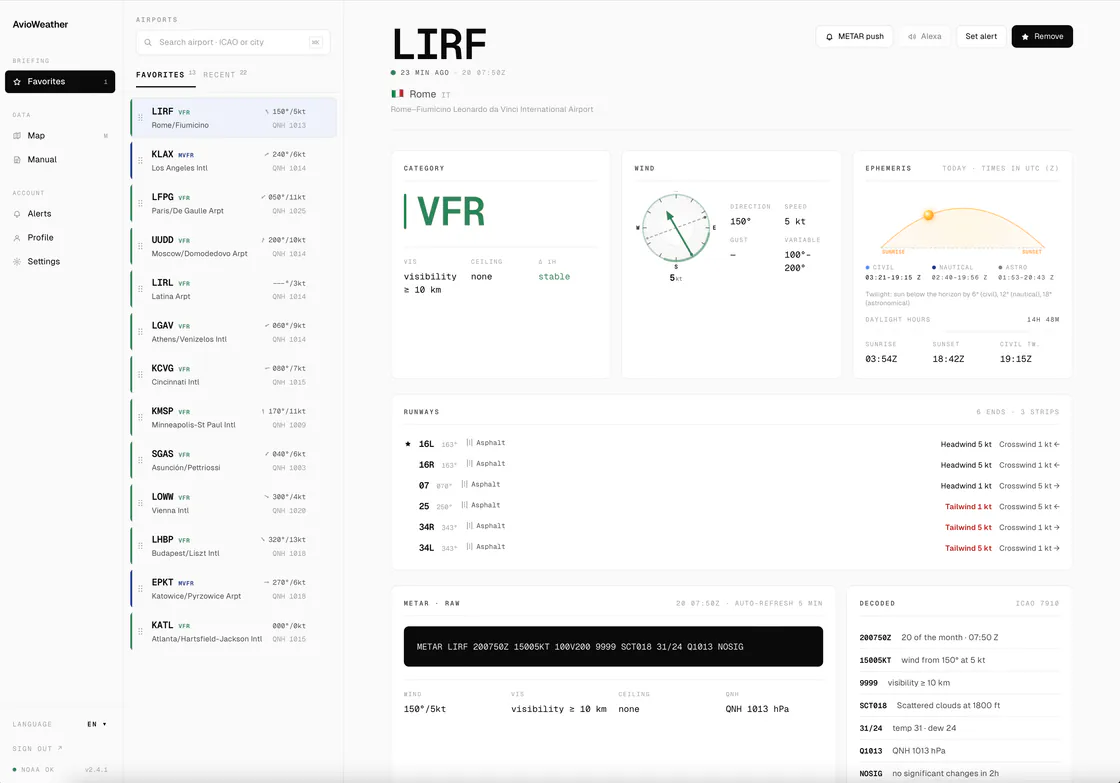Click the Map icon in sidebar

coord(17,136)
